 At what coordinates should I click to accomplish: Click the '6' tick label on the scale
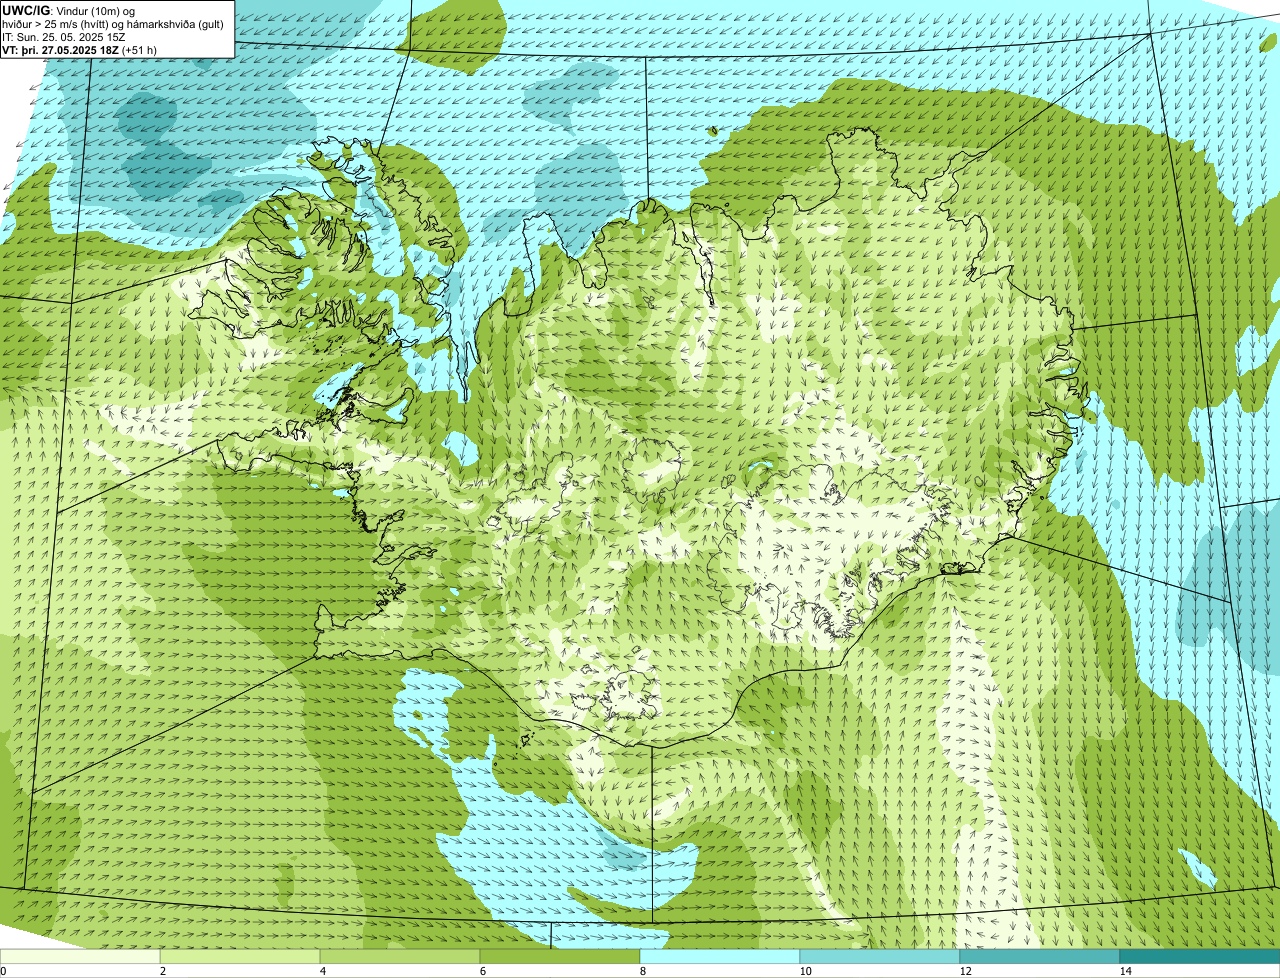click(x=482, y=971)
